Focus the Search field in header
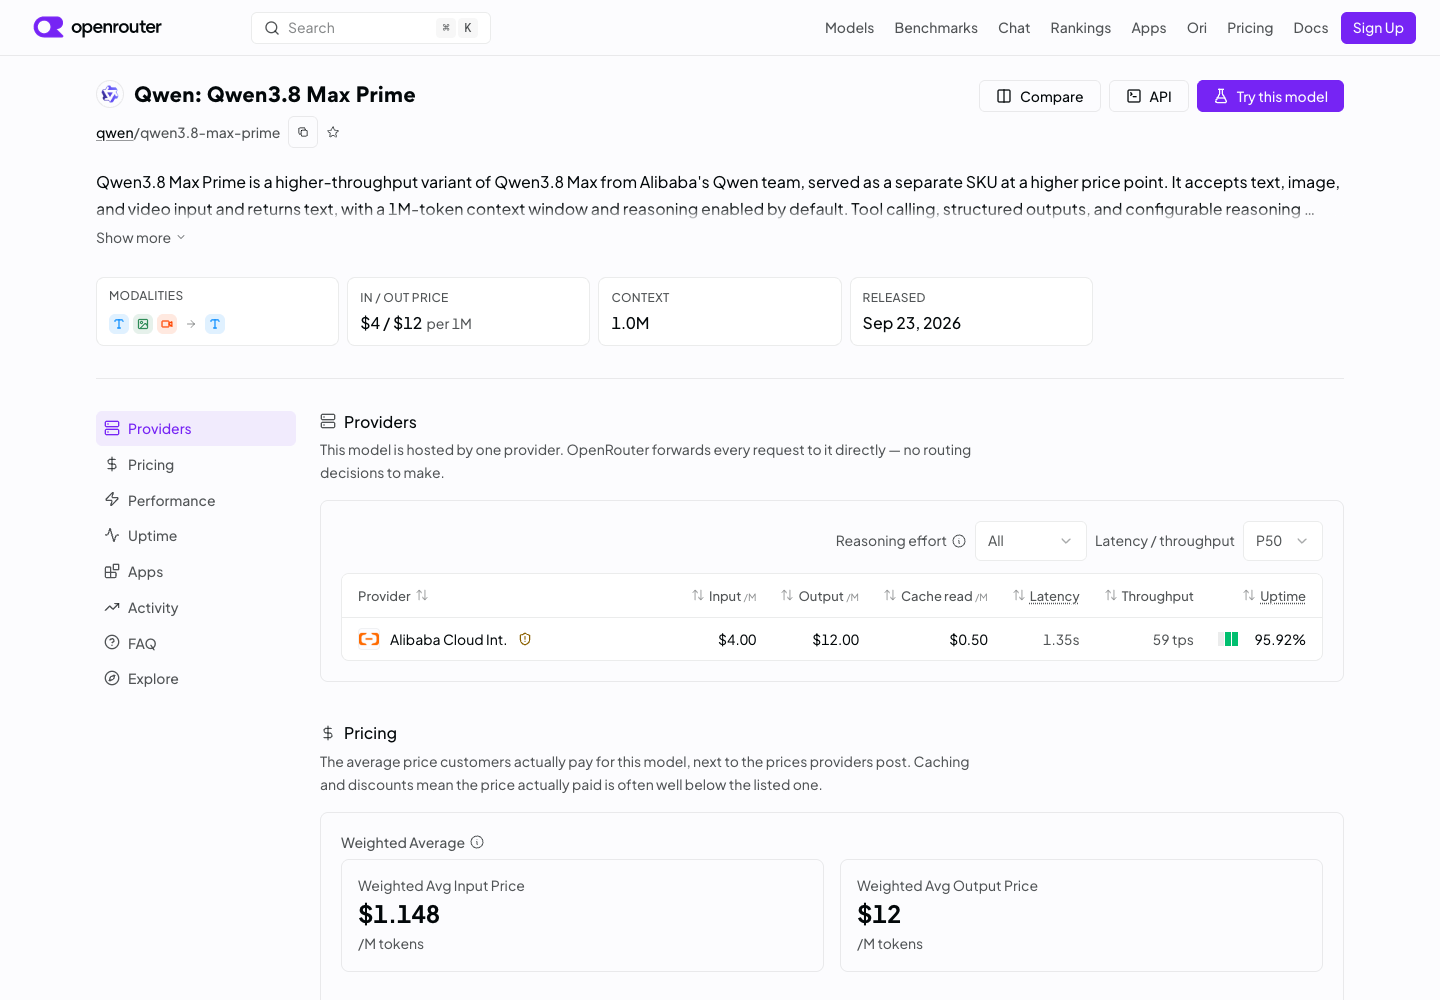The height and width of the screenshot is (1000, 1440). click(x=371, y=28)
